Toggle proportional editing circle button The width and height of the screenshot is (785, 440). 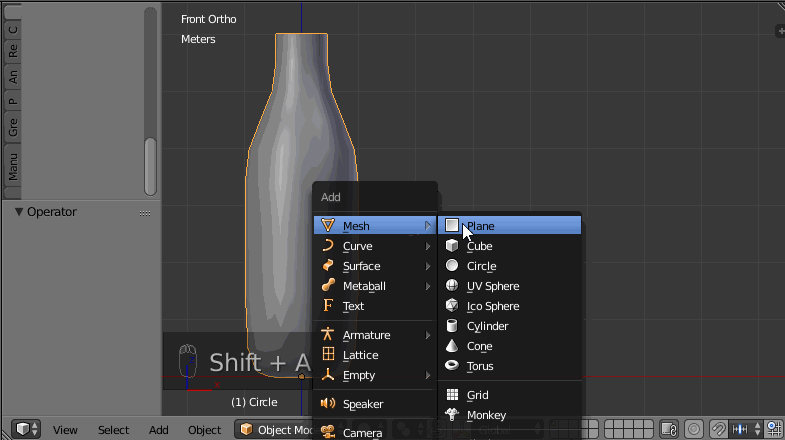click(x=694, y=429)
